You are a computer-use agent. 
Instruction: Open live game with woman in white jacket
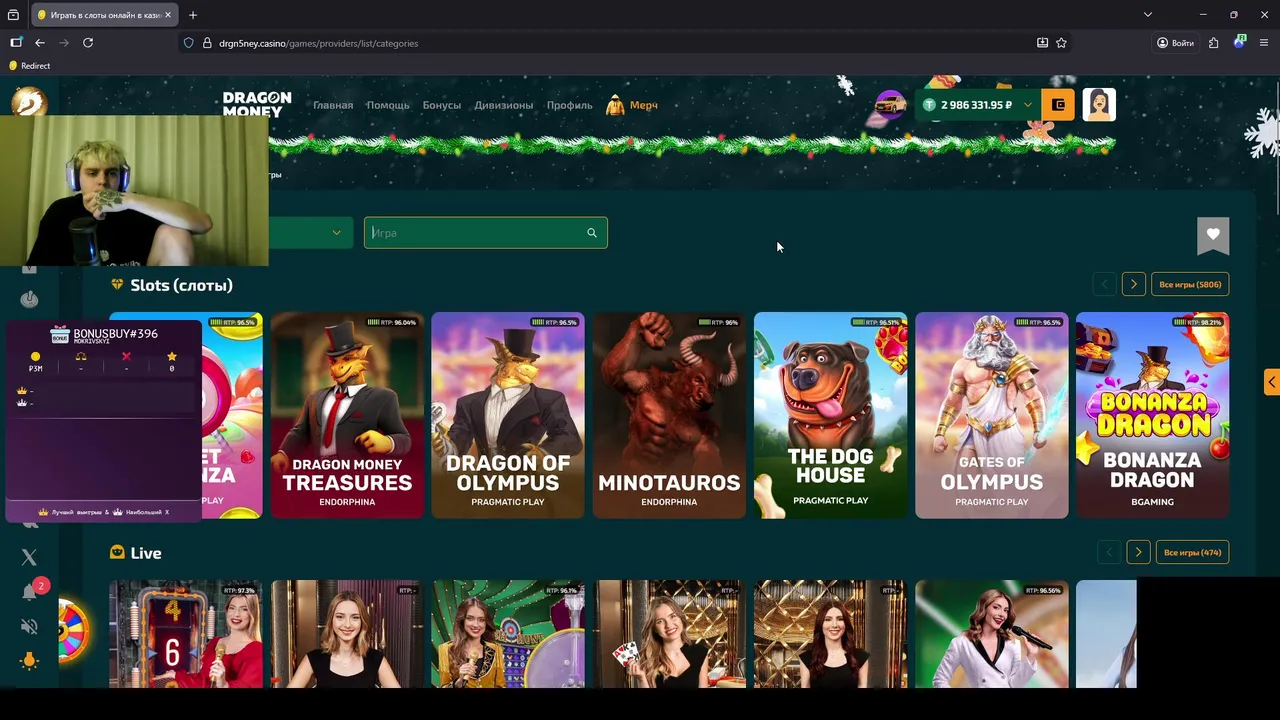992,634
